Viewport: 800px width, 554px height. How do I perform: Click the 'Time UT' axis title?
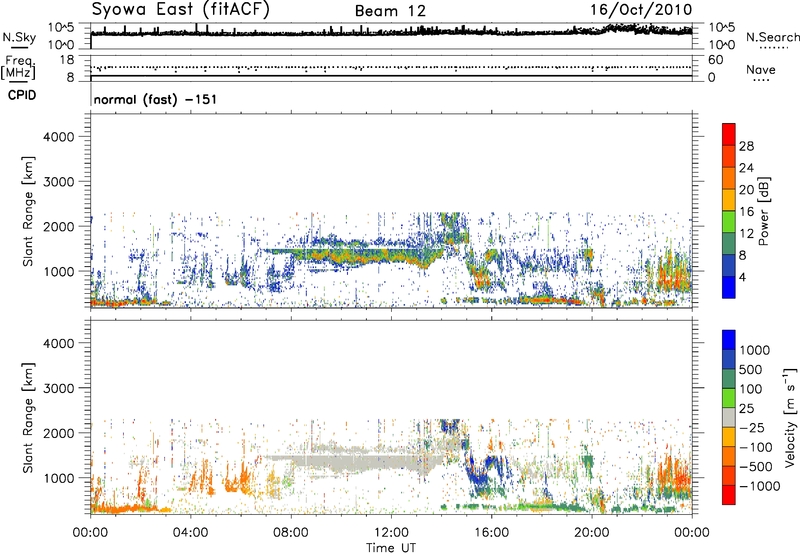[391, 548]
